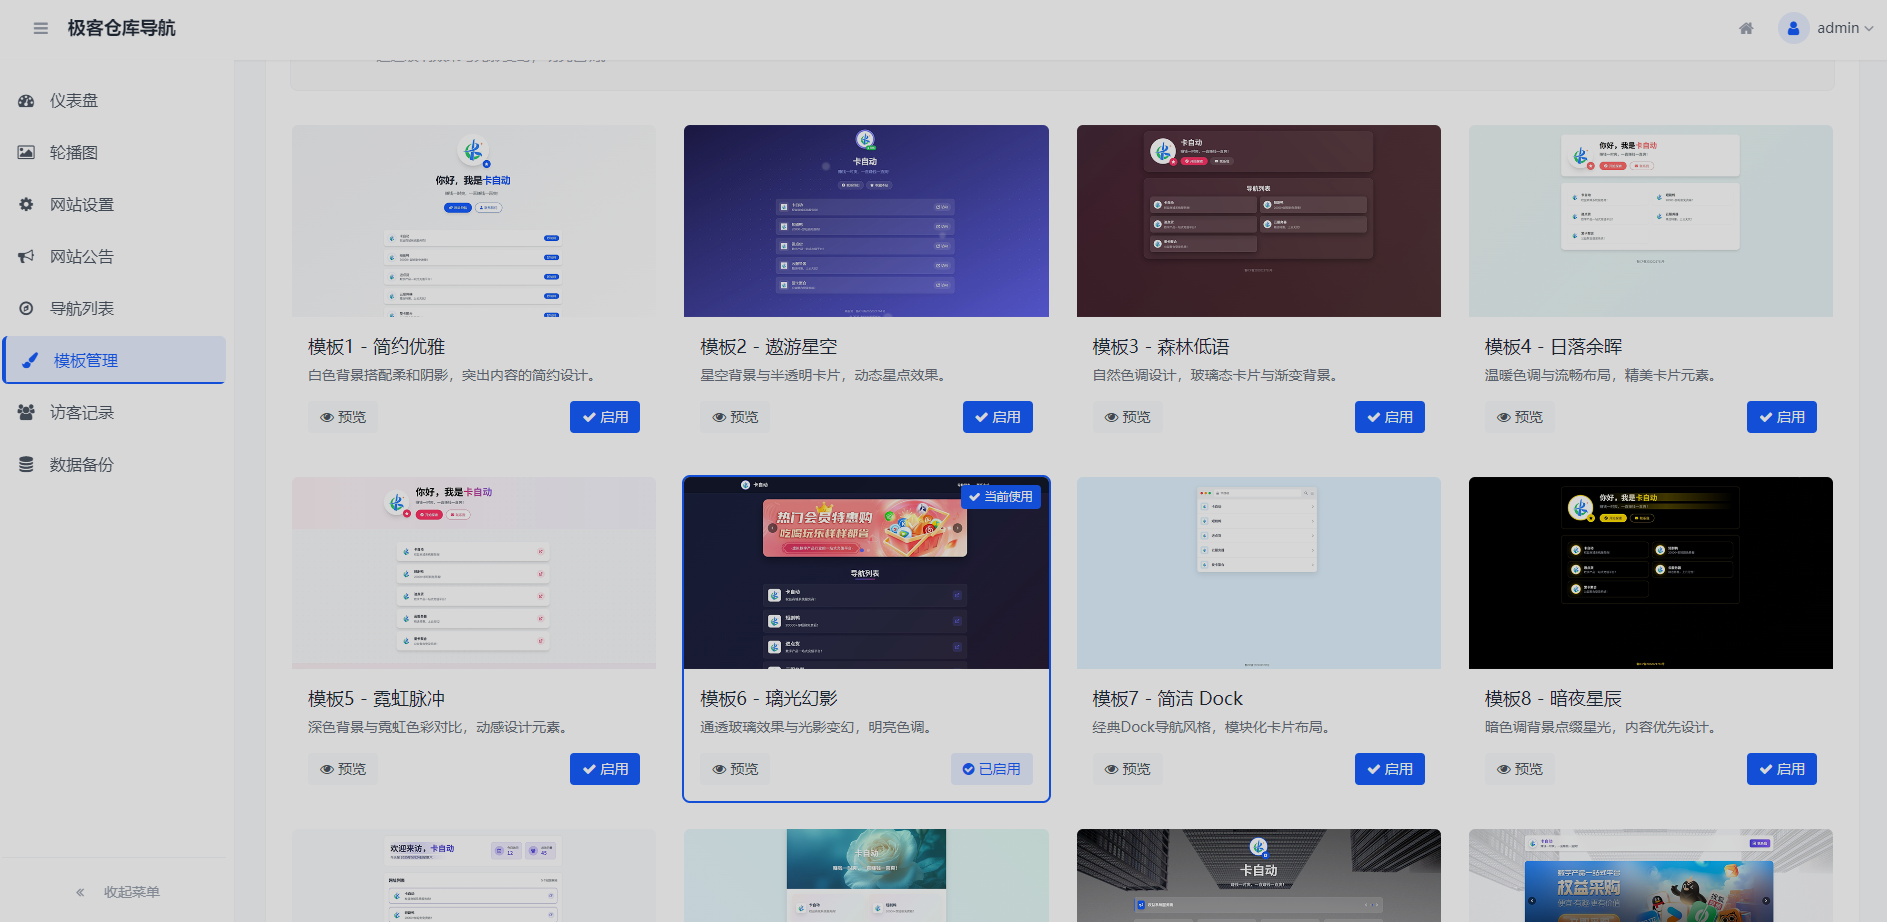Click the 数据备份 backup database icon
Viewport: 1887px width, 922px height.
[25, 464]
